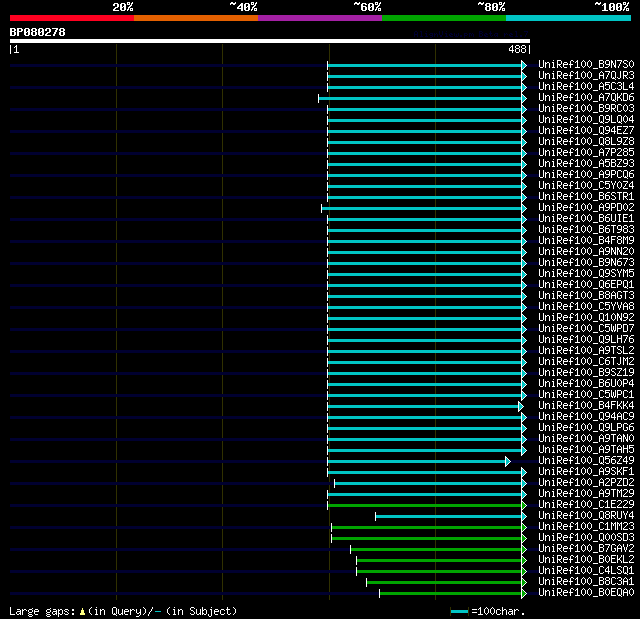Select the UniRef100_C5WPC1 label
The height and width of the screenshot is (619, 640).
point(586,395)
